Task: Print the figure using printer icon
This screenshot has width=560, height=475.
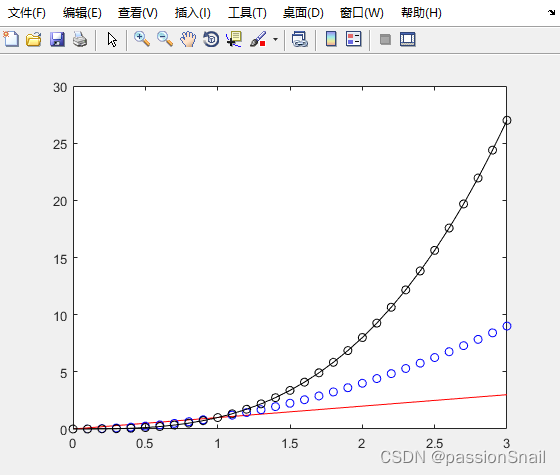Action: (x=80, y=39)
